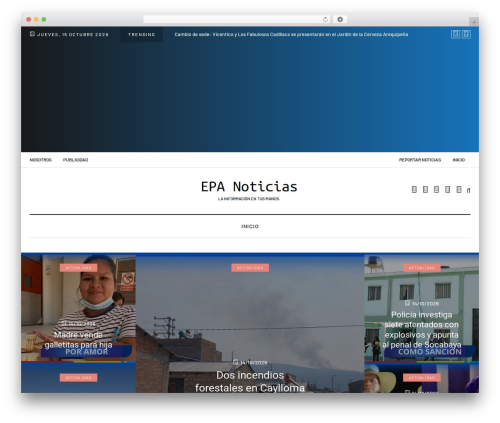This screenshot has height=423, width=500.
Task: Click the second social icon in the header row
Action: (x=425, y=190)
